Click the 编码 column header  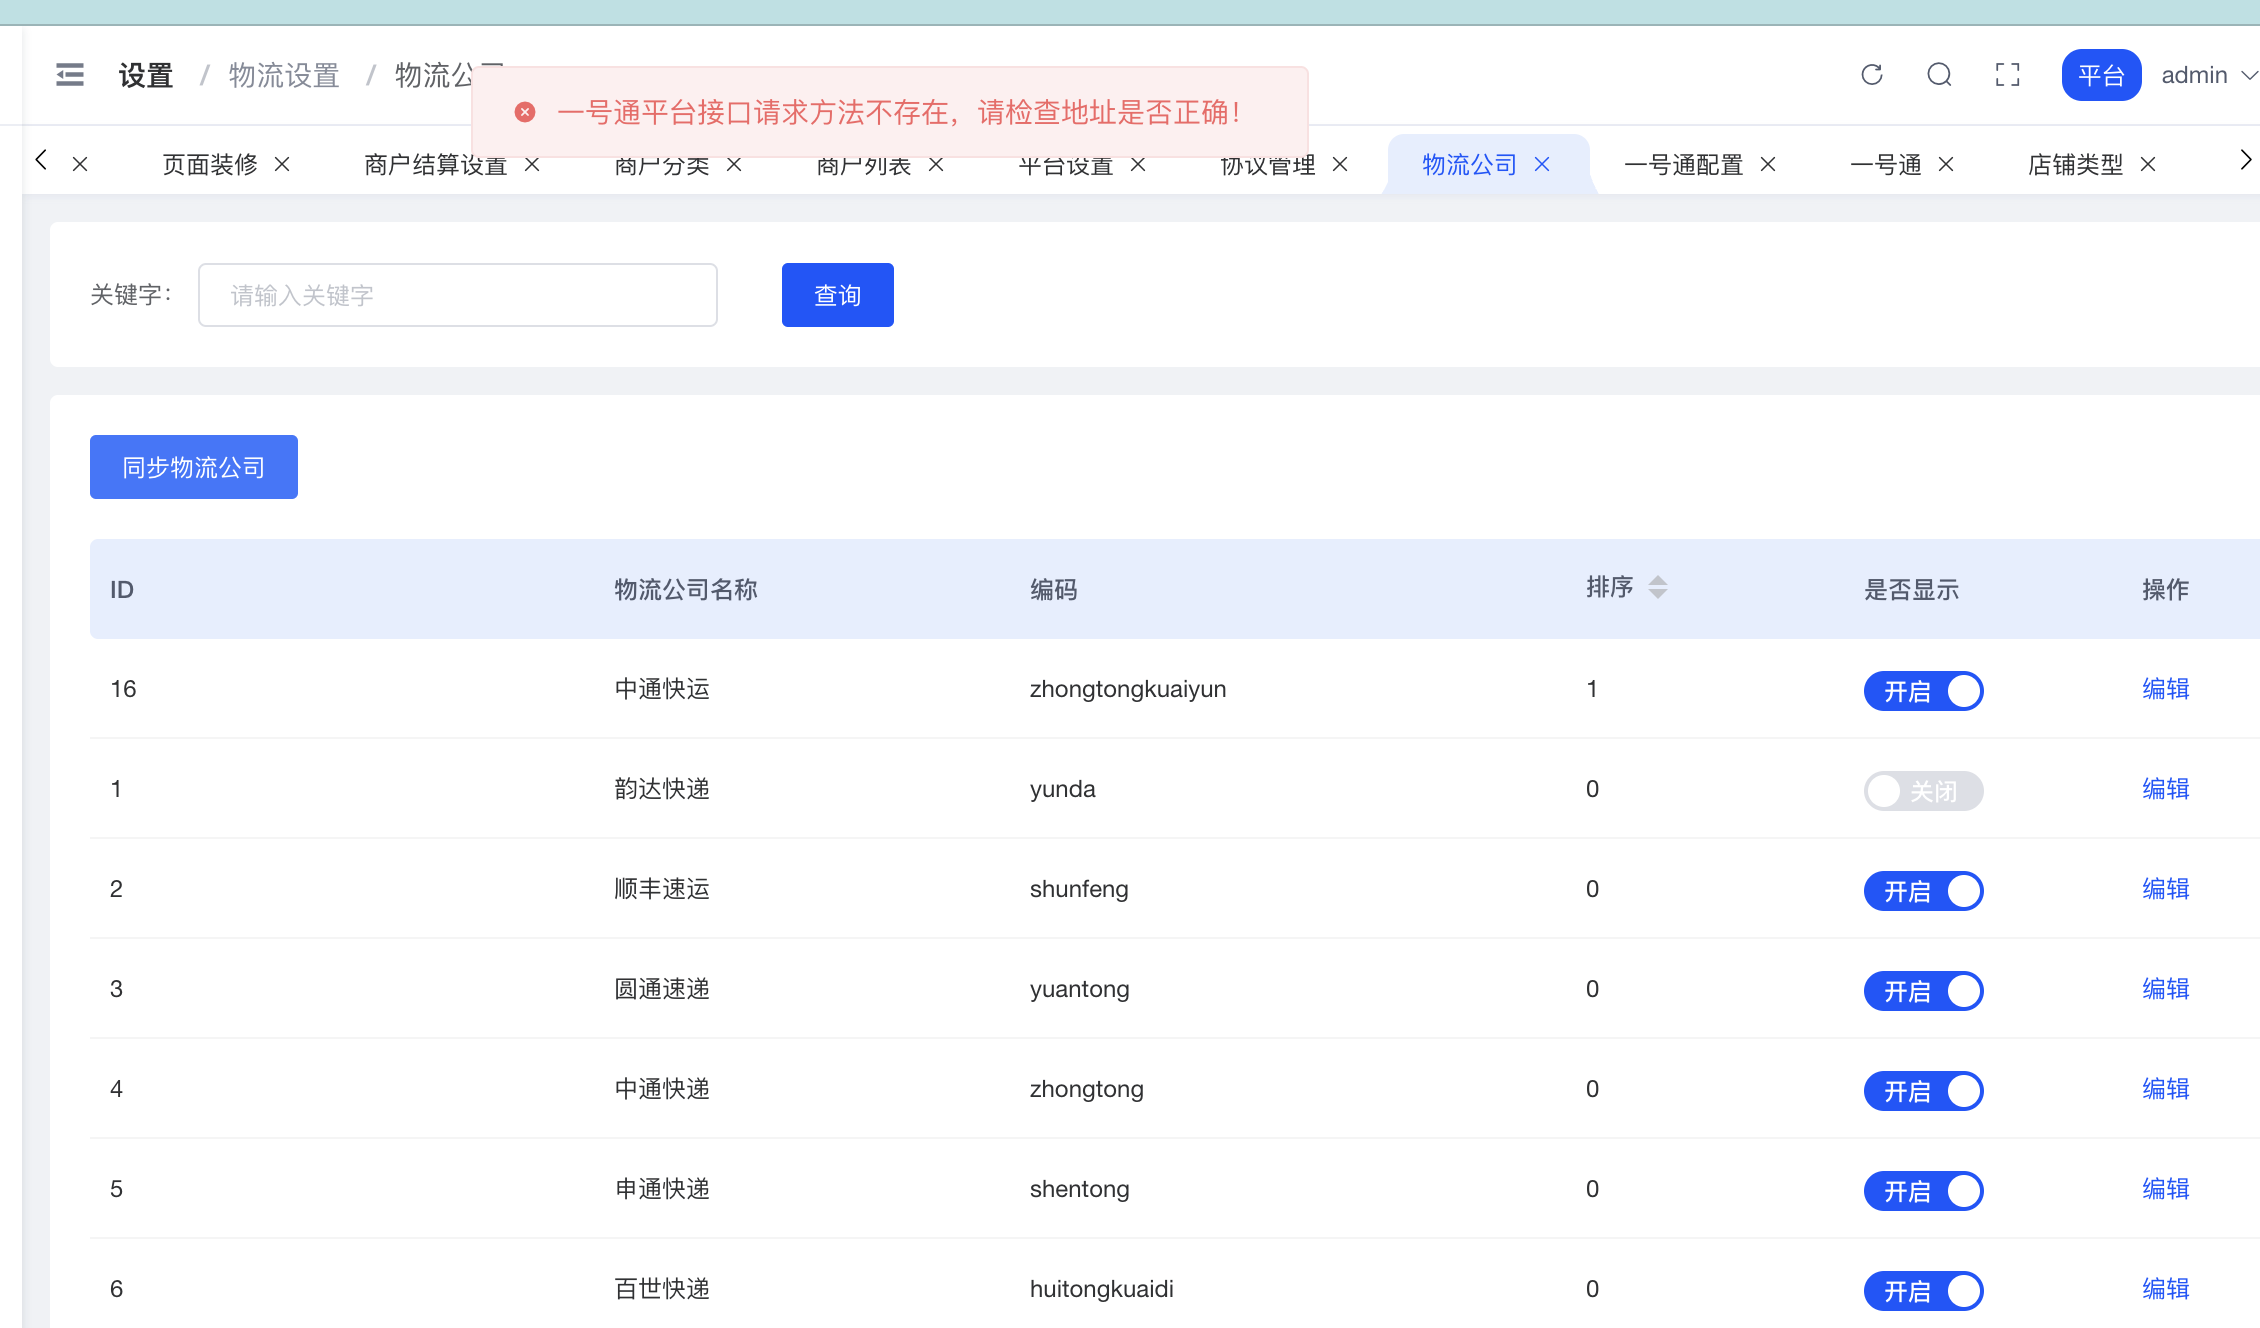pyautogui.click(x=1054, y=589)
